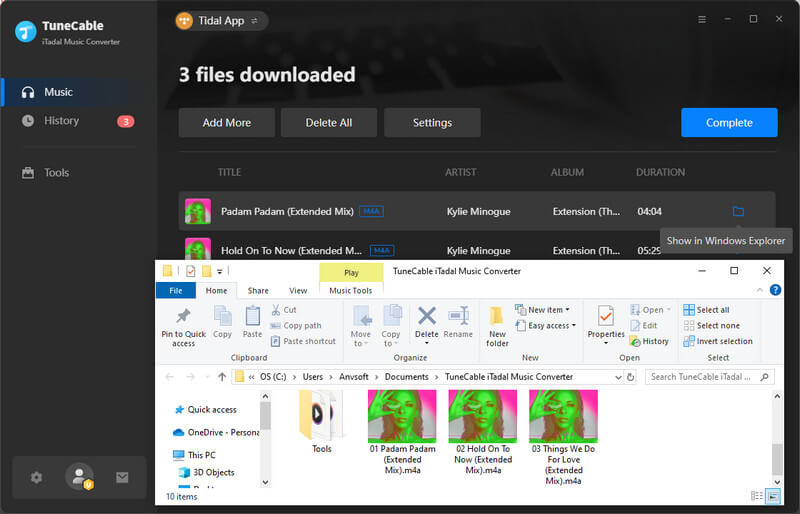Click Paste shortcut in ribbon
The height and width of the screenshot is (514, 800).
click(303, 341)
